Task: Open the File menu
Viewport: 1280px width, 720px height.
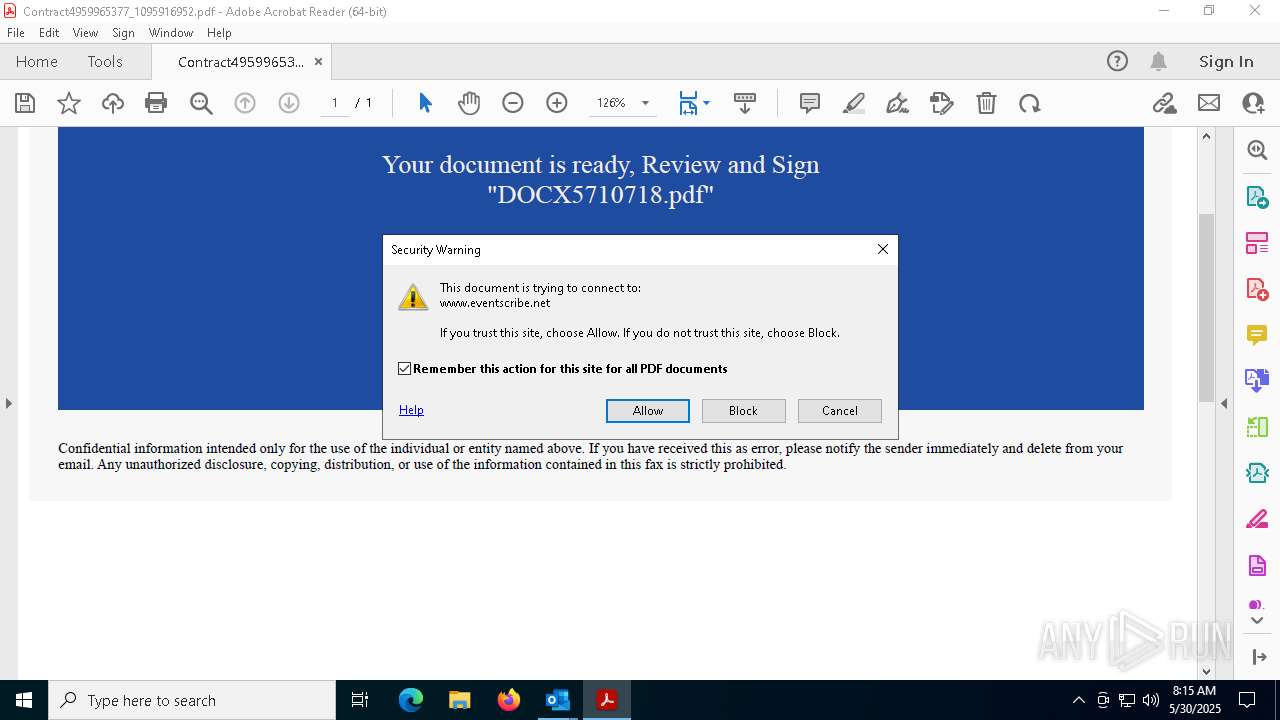Action: 16,33
